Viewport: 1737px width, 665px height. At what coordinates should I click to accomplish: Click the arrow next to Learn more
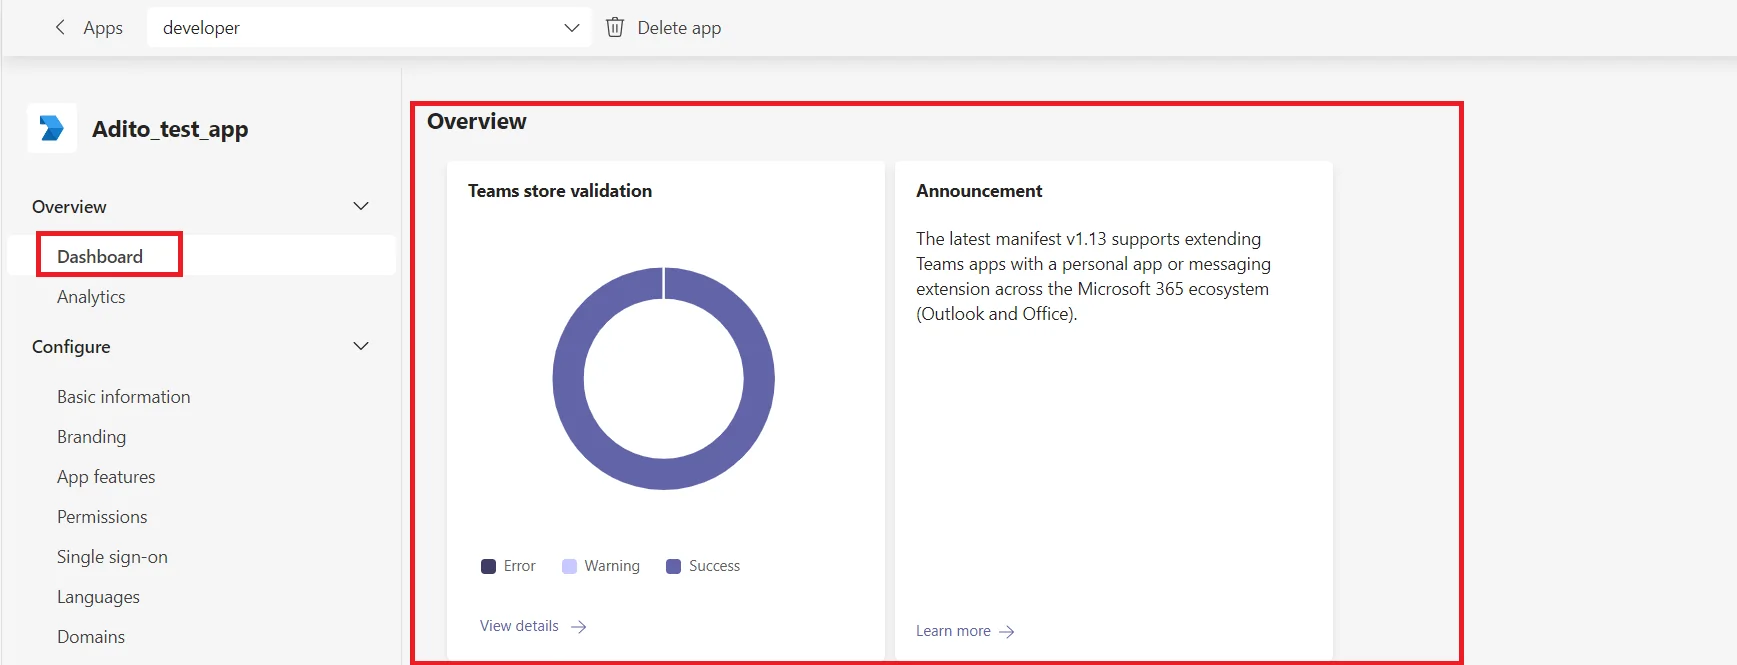tap(1007, 632)
